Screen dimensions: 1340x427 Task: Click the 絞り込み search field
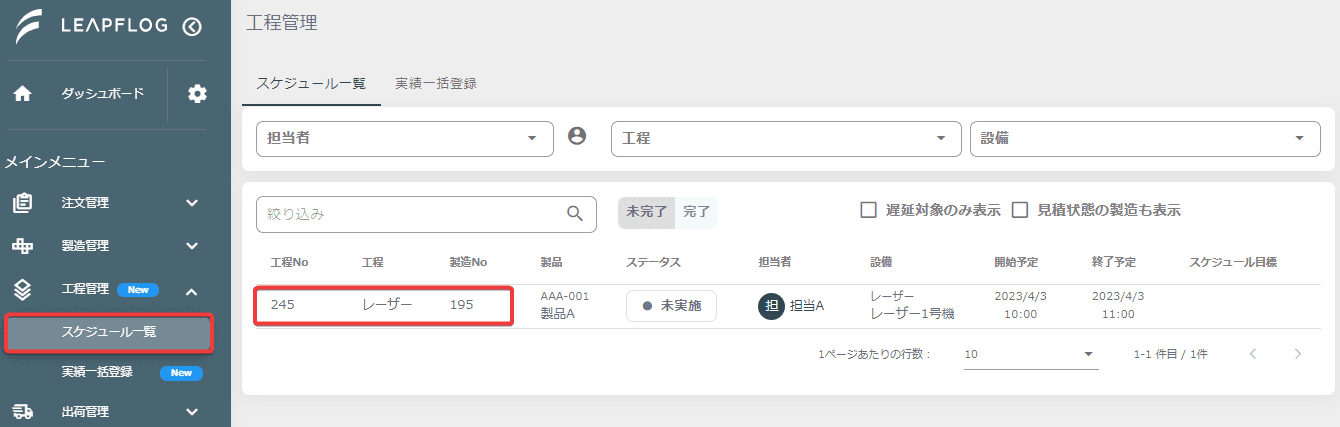click(426, 214)
